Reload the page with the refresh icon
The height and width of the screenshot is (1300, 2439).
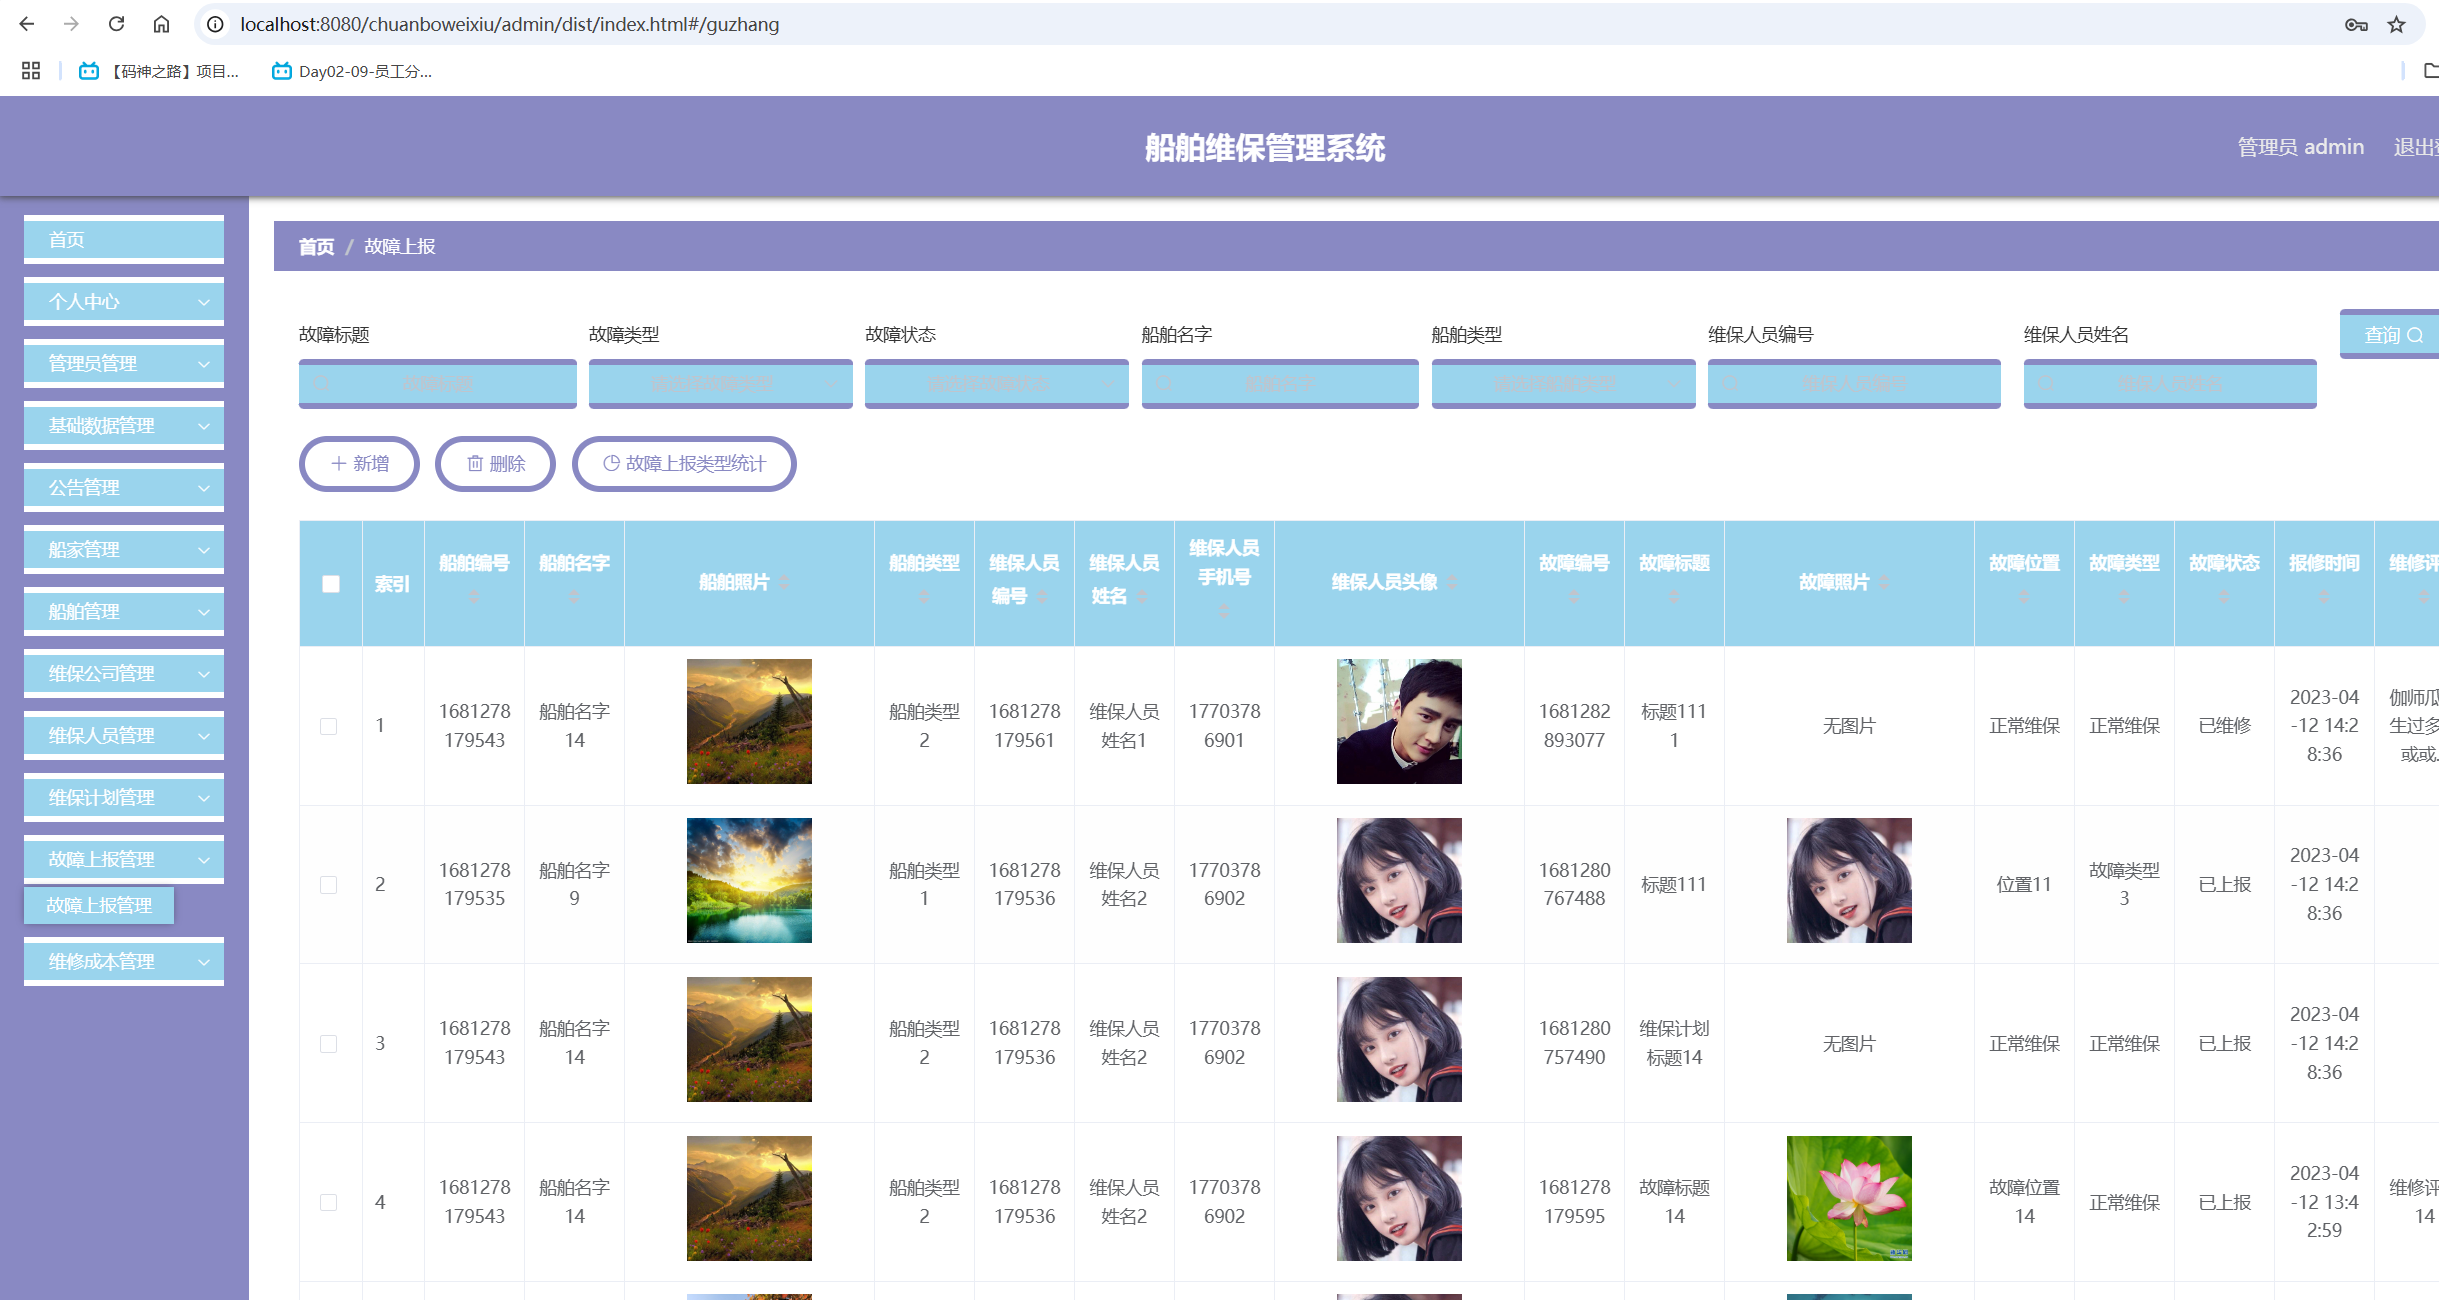[116, 24]
